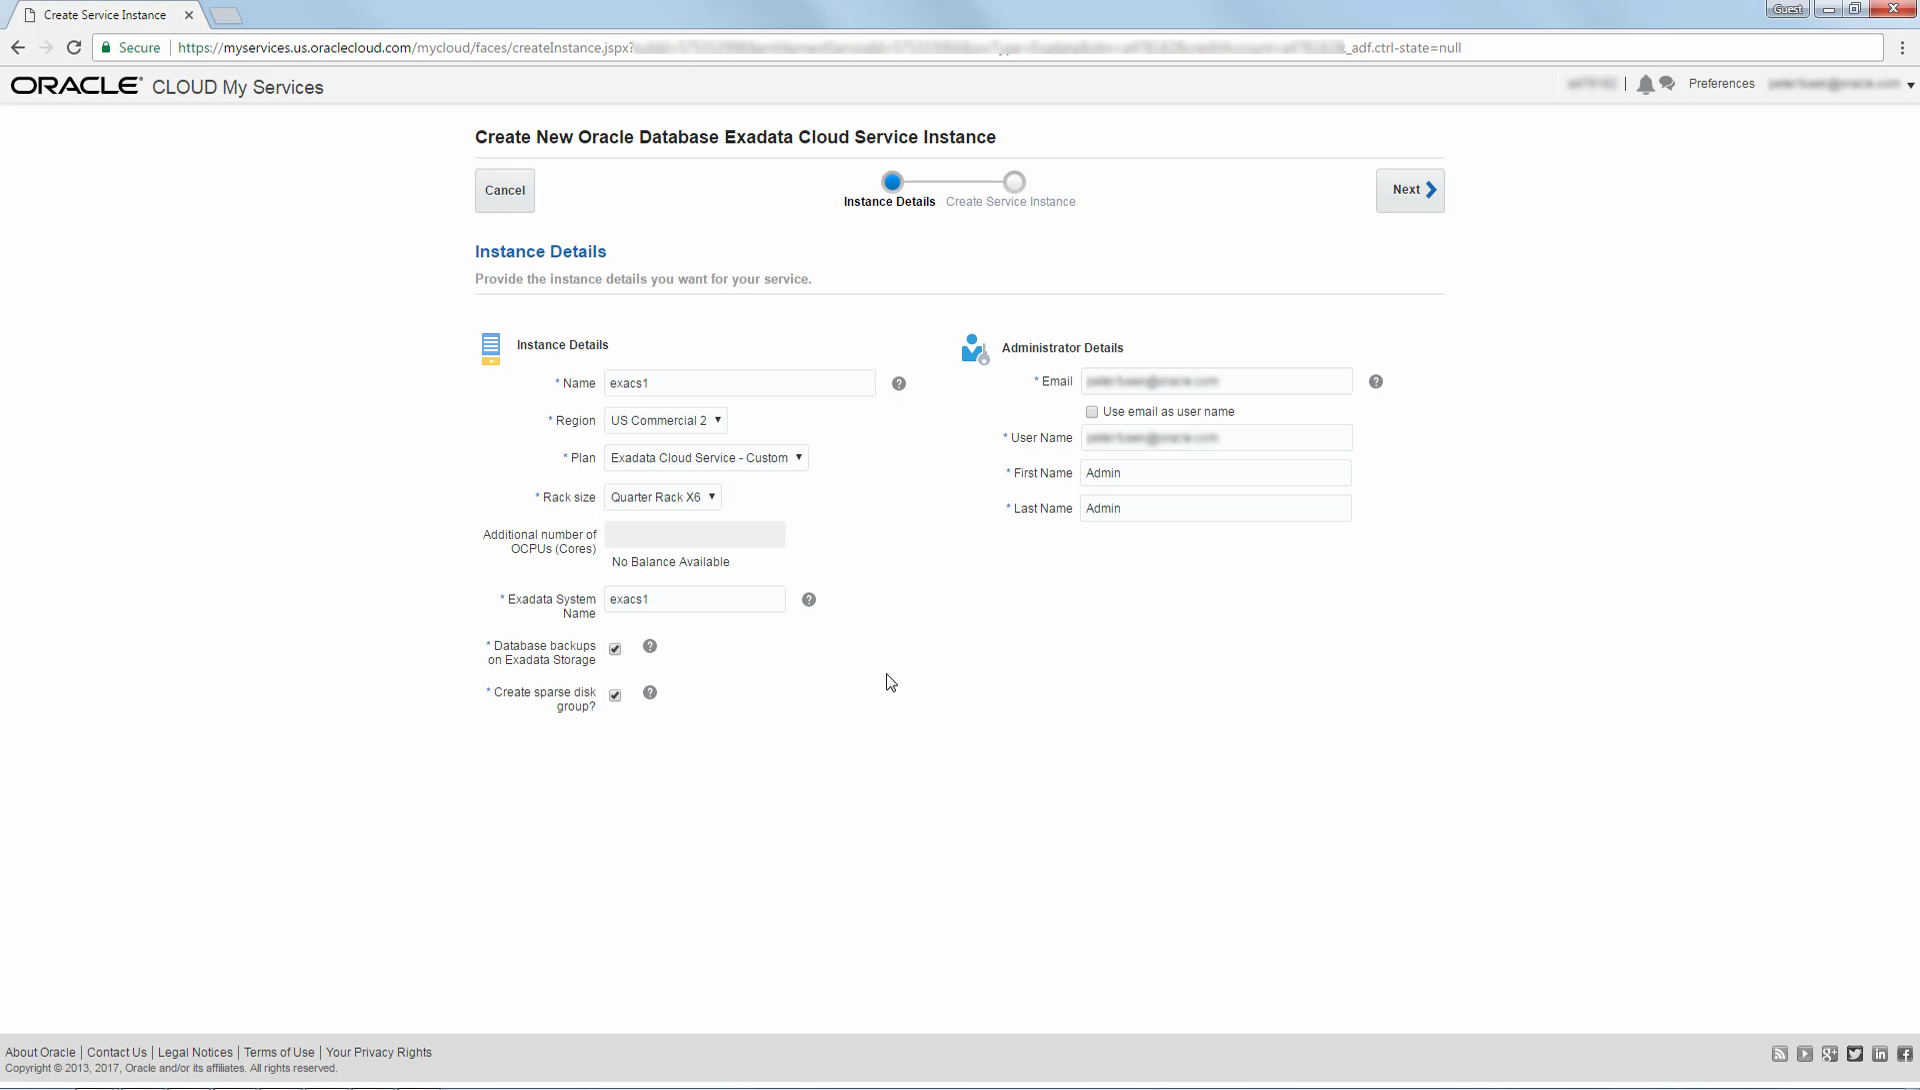
Task: Click the 'No Balance Available' text
Action: 671,563
